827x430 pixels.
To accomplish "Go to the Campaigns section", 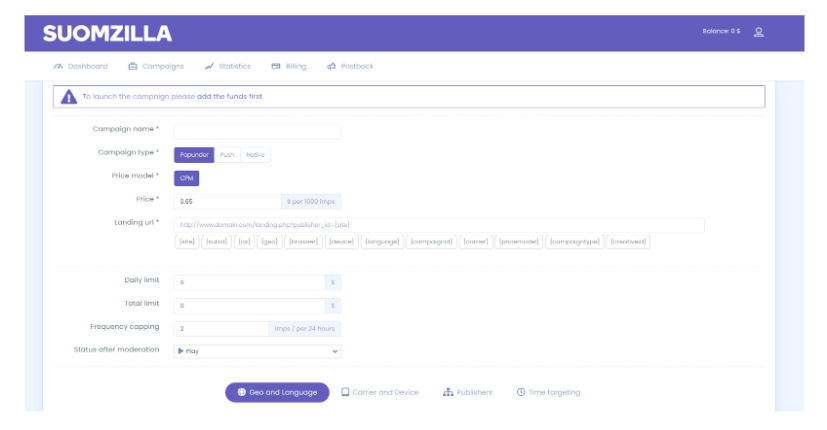I will [156, 66].
